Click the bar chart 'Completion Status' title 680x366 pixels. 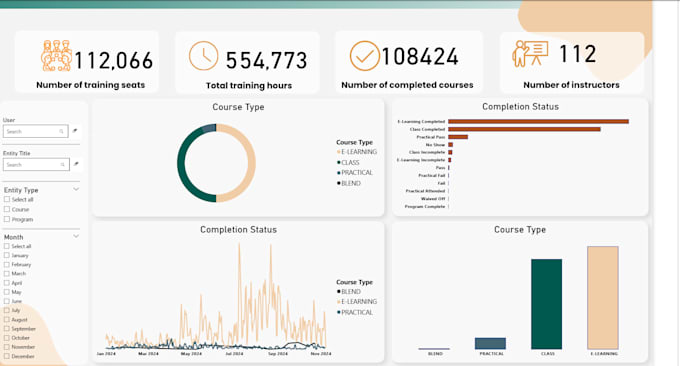(520, 107)
